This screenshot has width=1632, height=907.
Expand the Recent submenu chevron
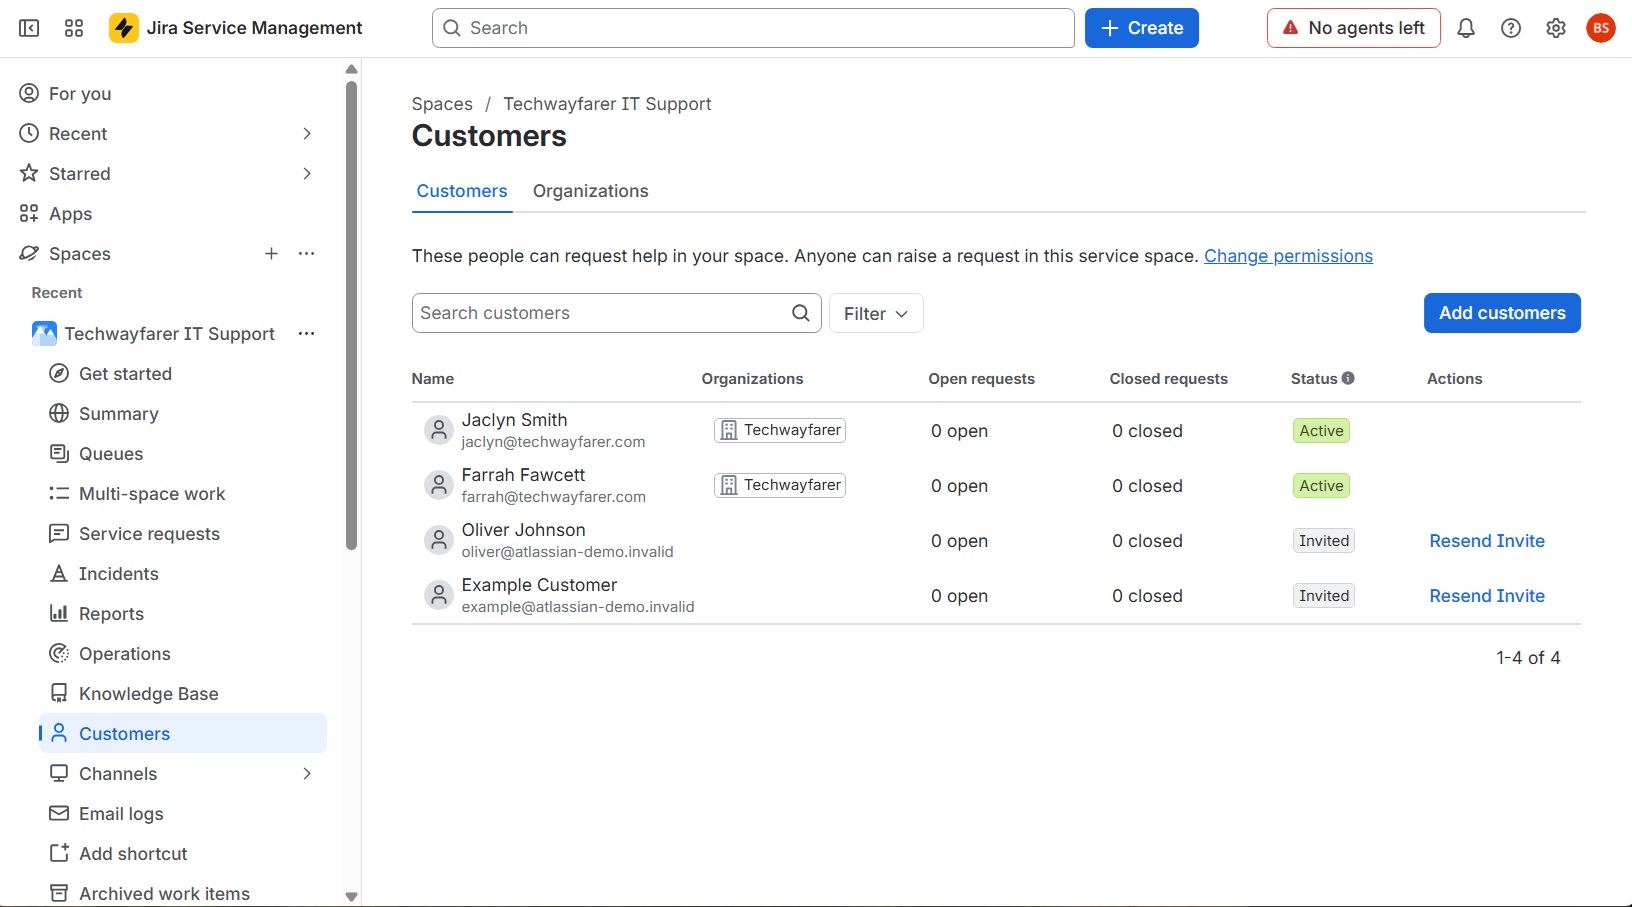[307, 134]
